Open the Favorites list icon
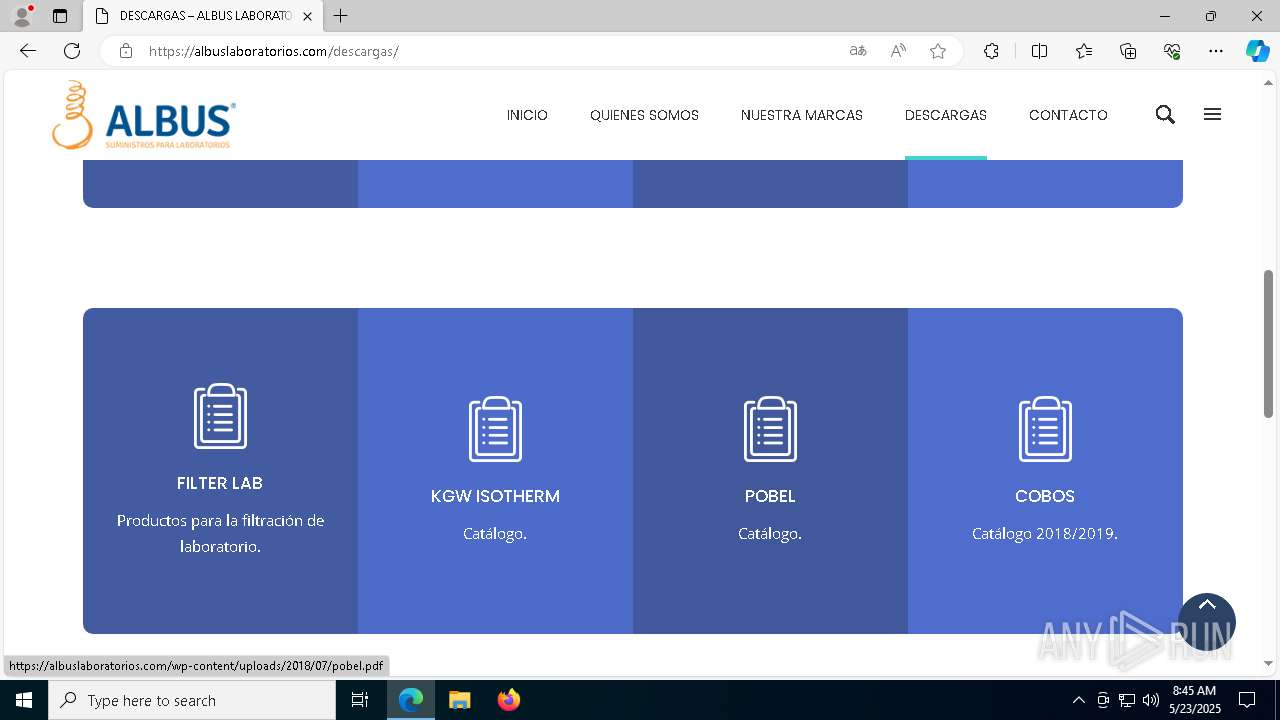This screenshot has width=1280, height=720. pyautogui.click(x=1084, y=51)
